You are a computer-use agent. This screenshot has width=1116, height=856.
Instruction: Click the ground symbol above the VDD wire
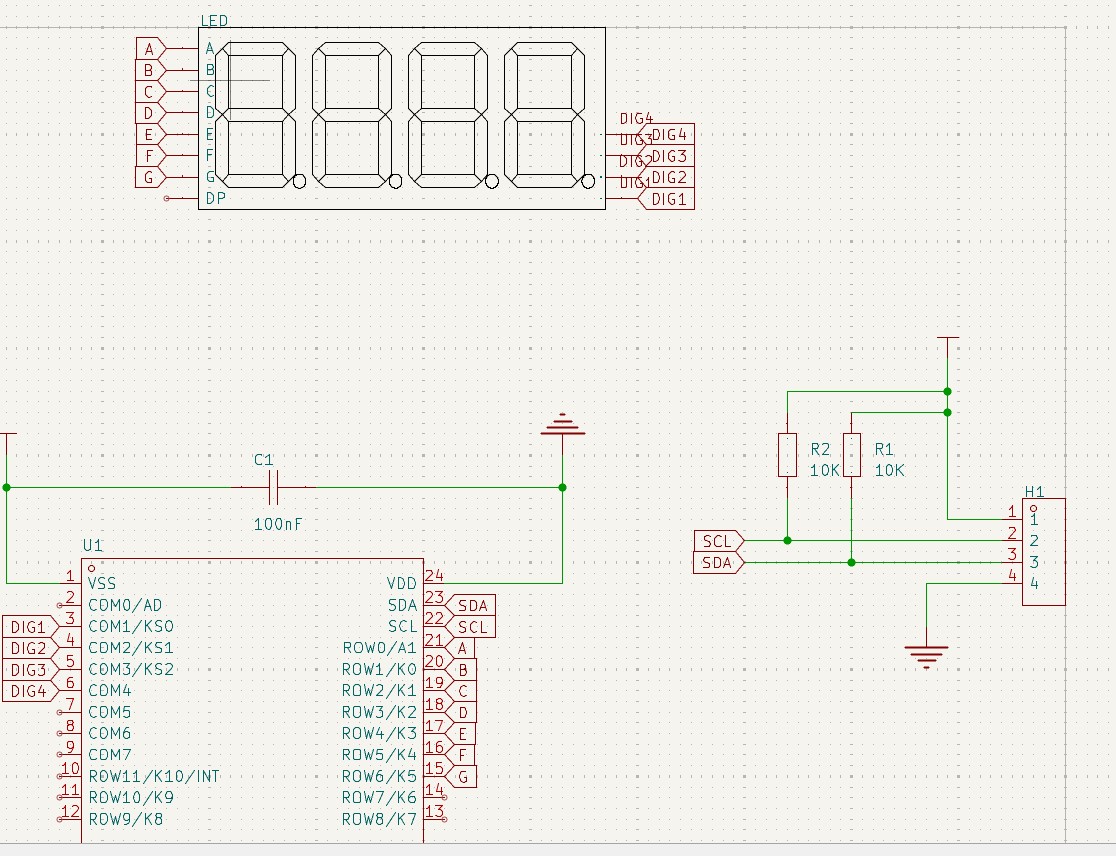562,426
